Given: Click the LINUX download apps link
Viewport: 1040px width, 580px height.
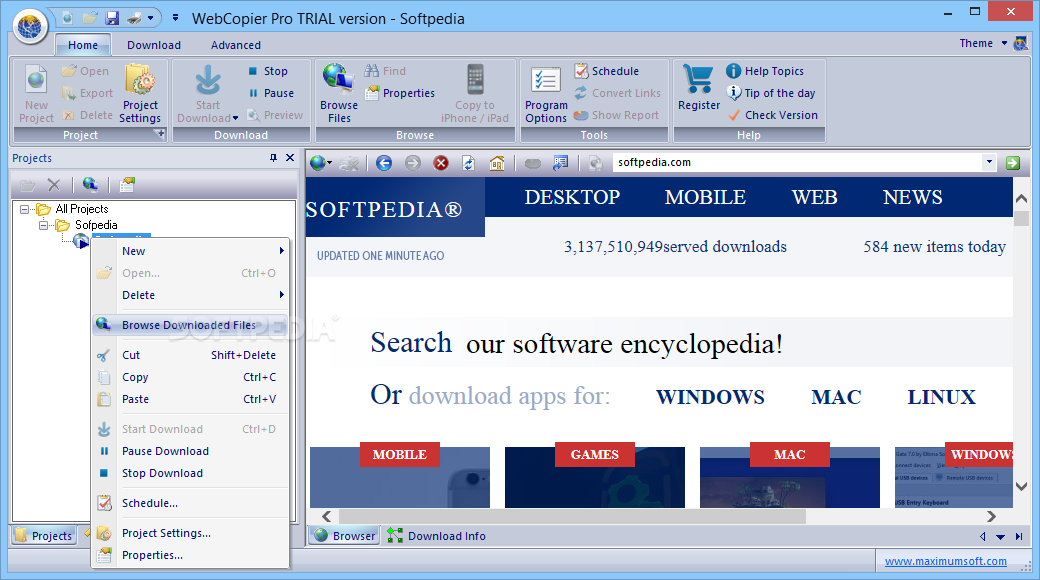Looking at the screenshot, I should [x=941, y=397].
